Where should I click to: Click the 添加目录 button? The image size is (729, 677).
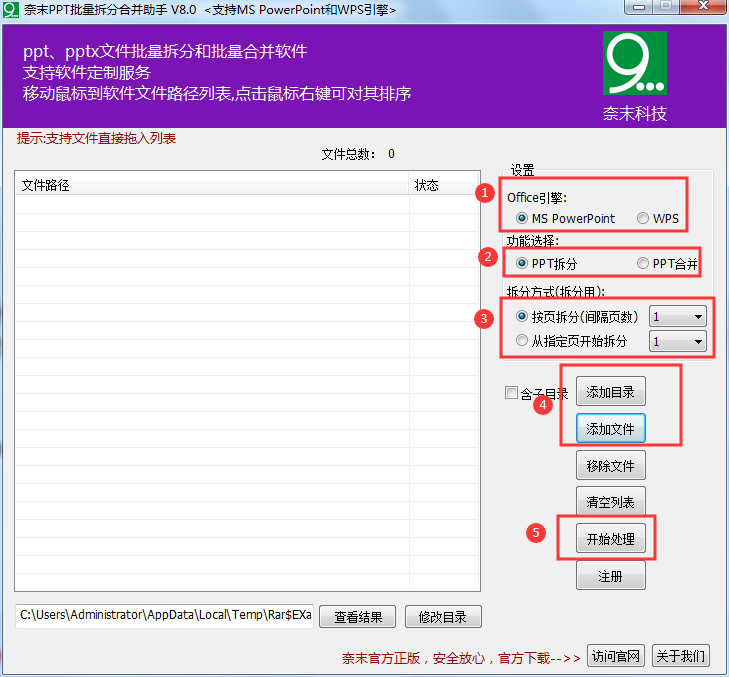click(x=610, y=391)
